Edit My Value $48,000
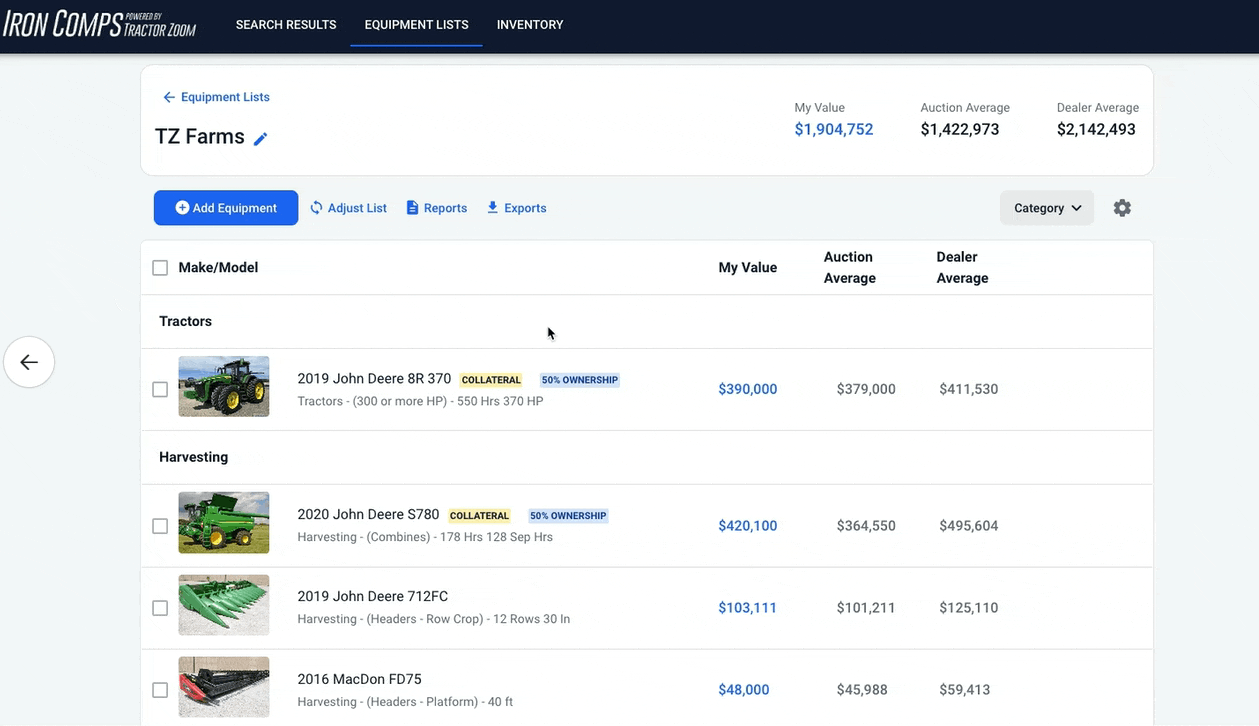The image size is (1259, 726). [x=744, y=690]
